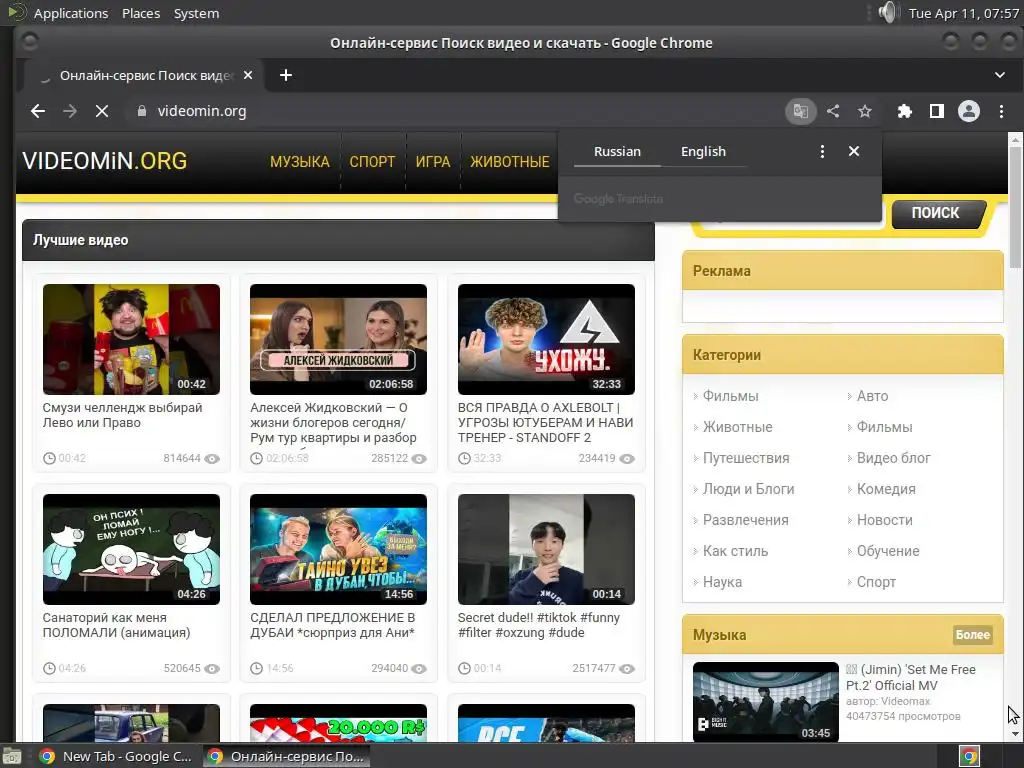The width and height of the screenshot is (1024, 768).
Task: Open the Спорт category link in sidebar
Action: click(x=876, y=582)
